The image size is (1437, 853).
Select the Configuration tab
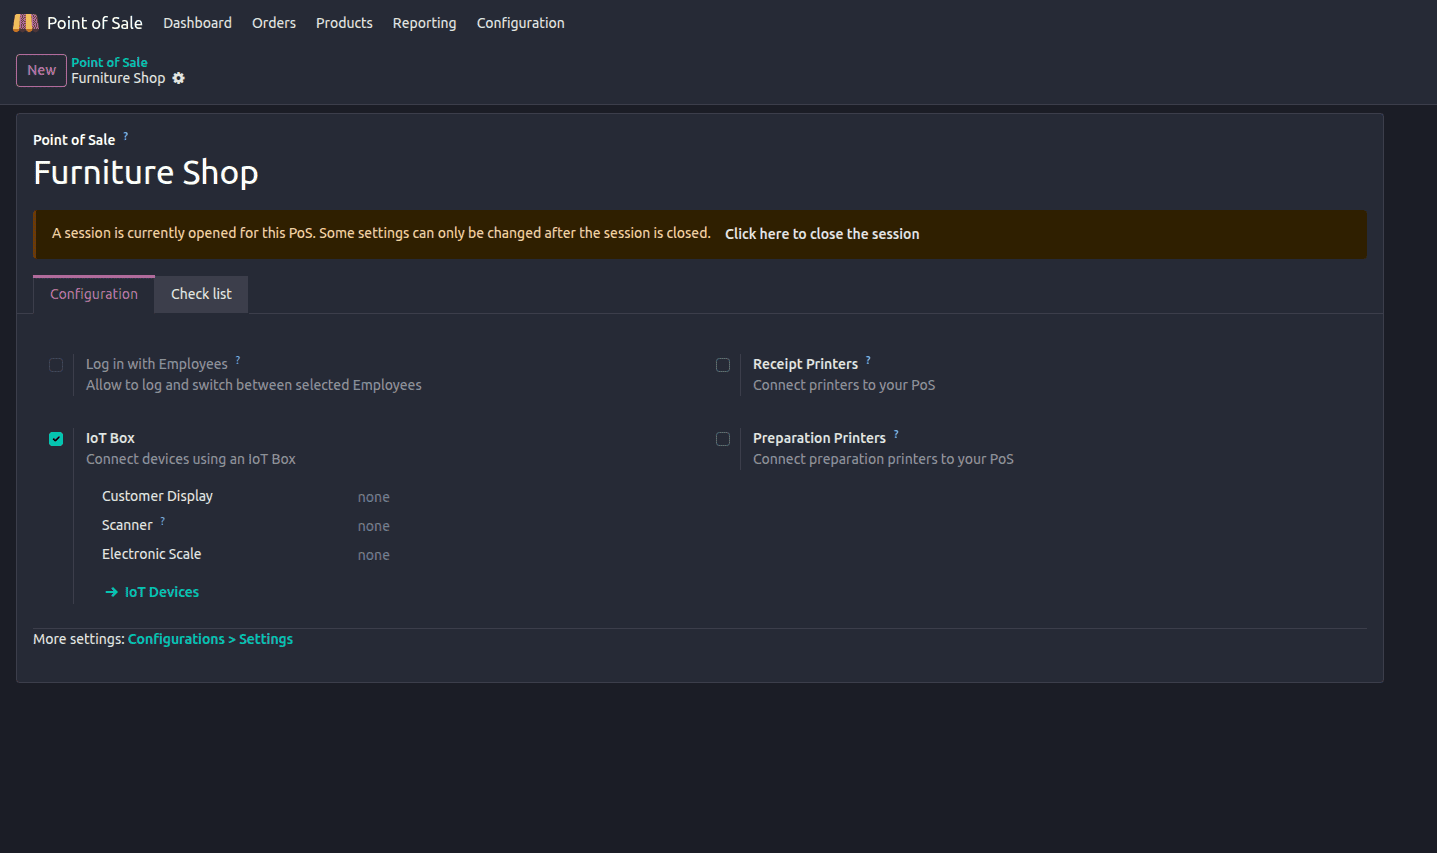tap(94, 294)
